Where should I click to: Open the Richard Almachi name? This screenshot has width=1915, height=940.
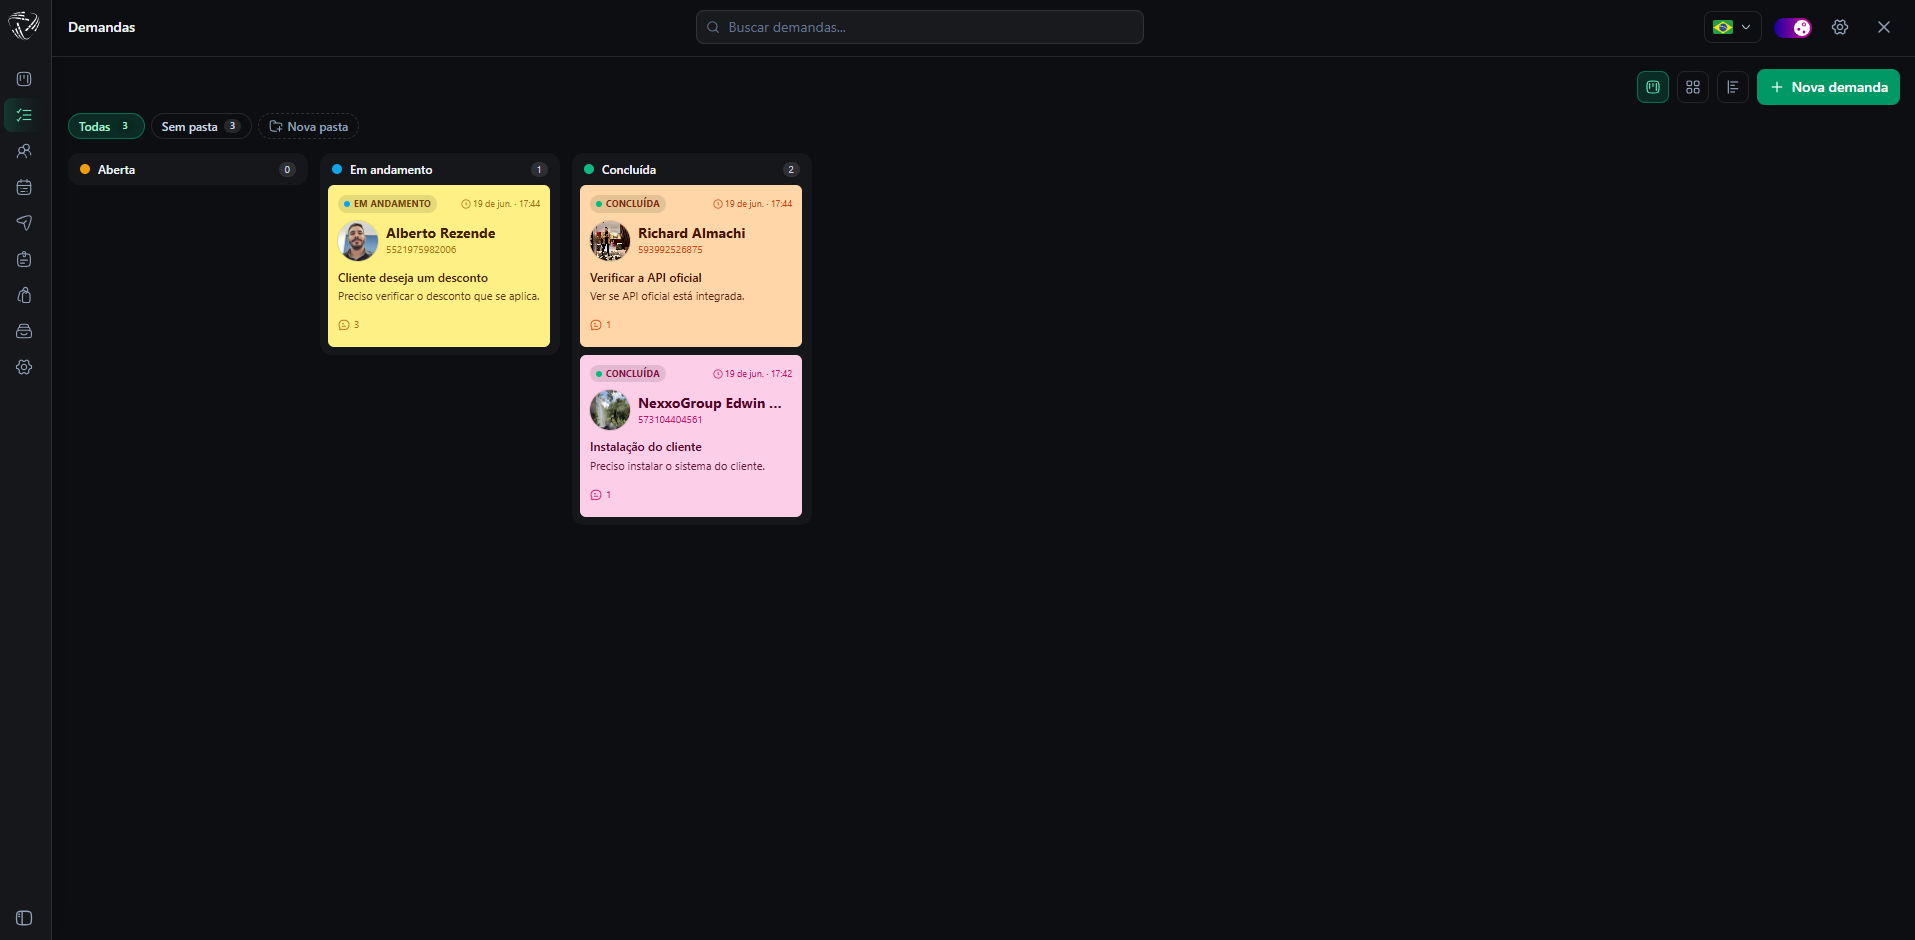tap(692, 233)
